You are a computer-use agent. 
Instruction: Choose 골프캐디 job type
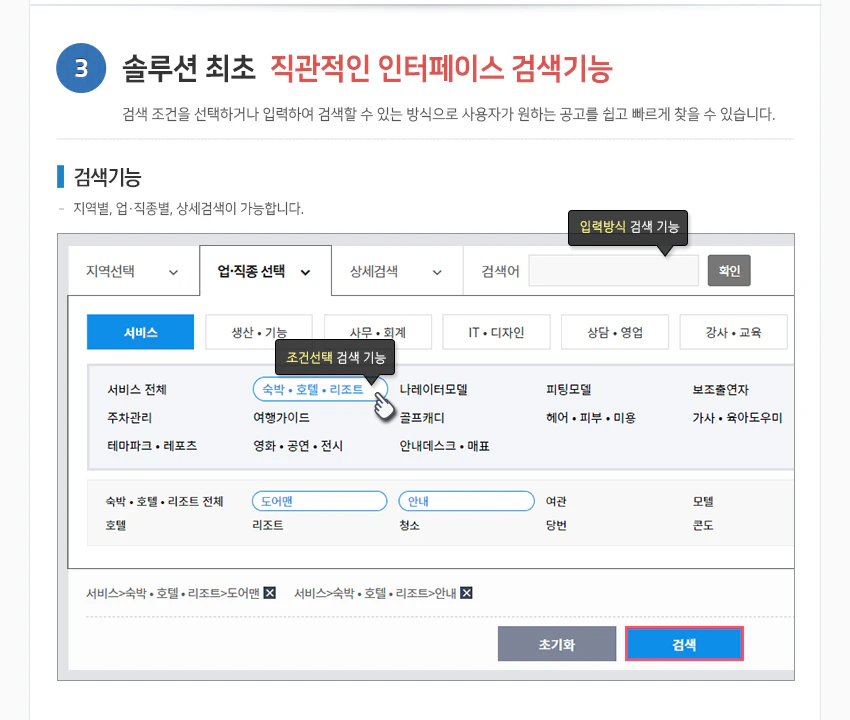(x=422, y=417)
